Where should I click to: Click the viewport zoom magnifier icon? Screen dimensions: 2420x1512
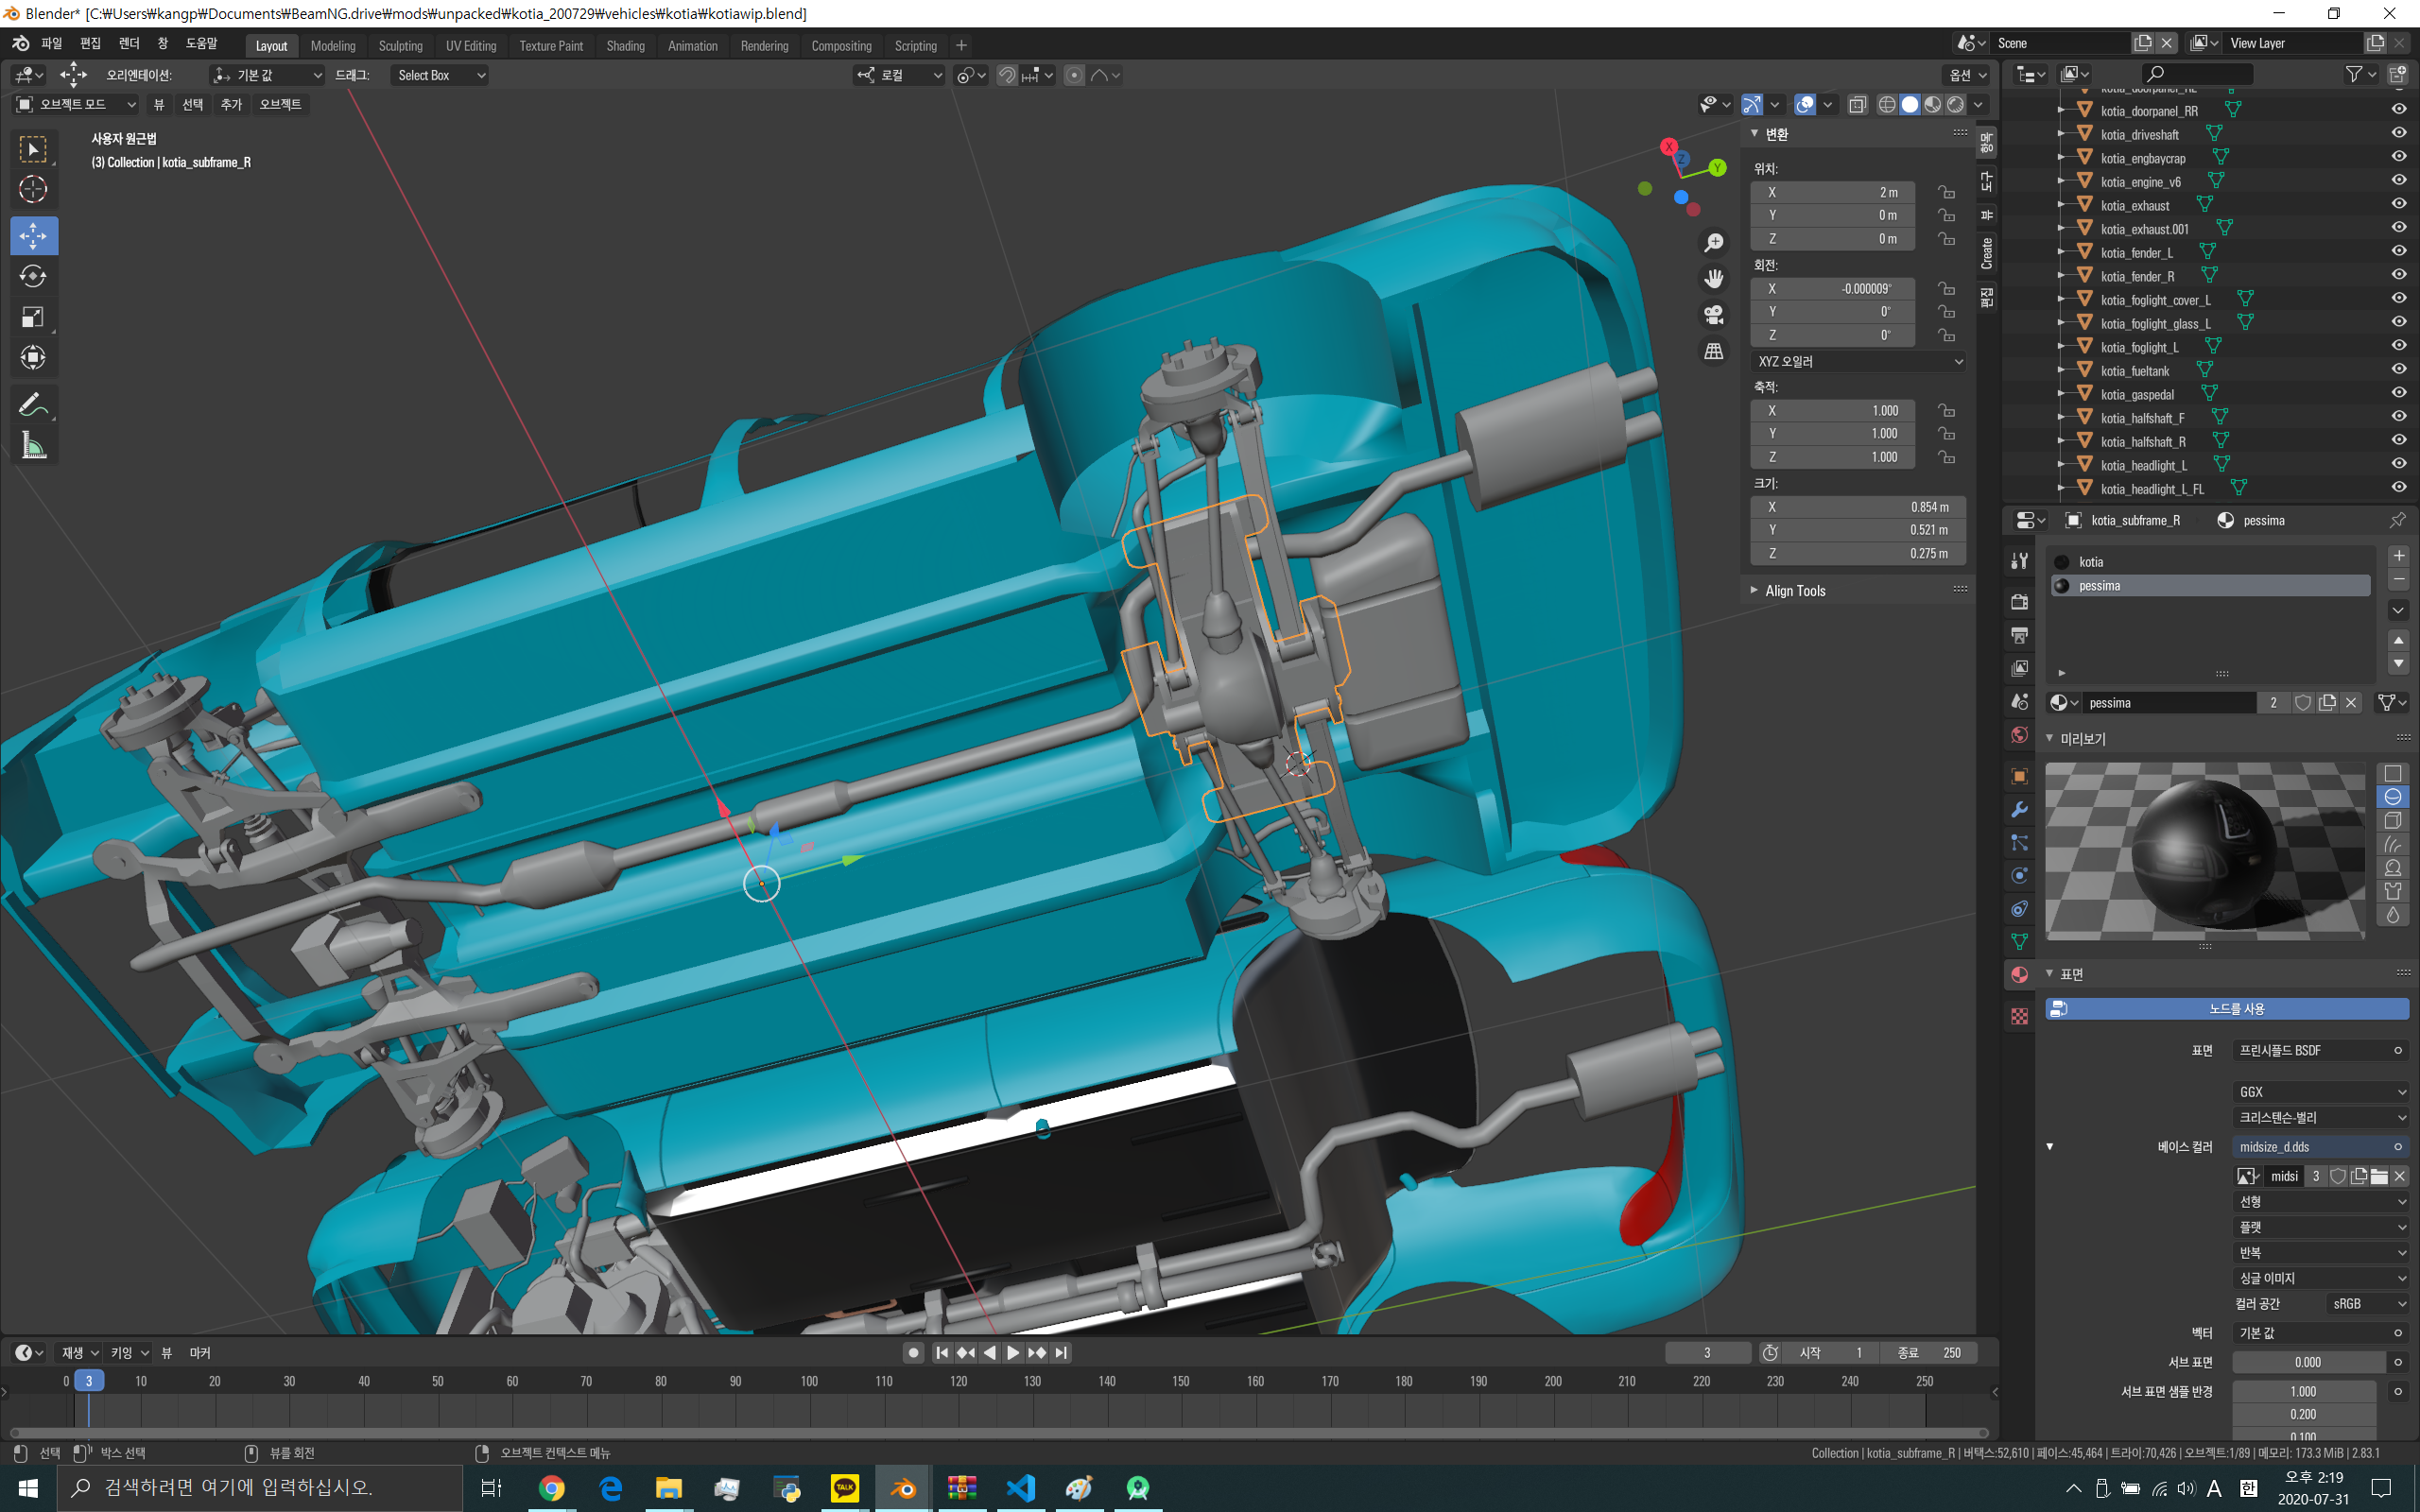click(x=1714, y=243)
